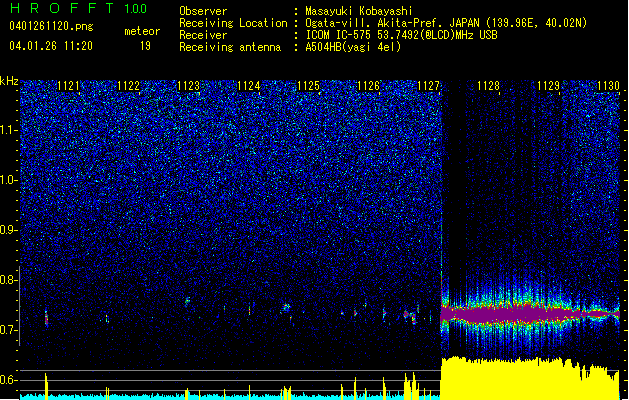Click the Receiver label
Viewport: 629px width, 400px height.
point(203,35)
